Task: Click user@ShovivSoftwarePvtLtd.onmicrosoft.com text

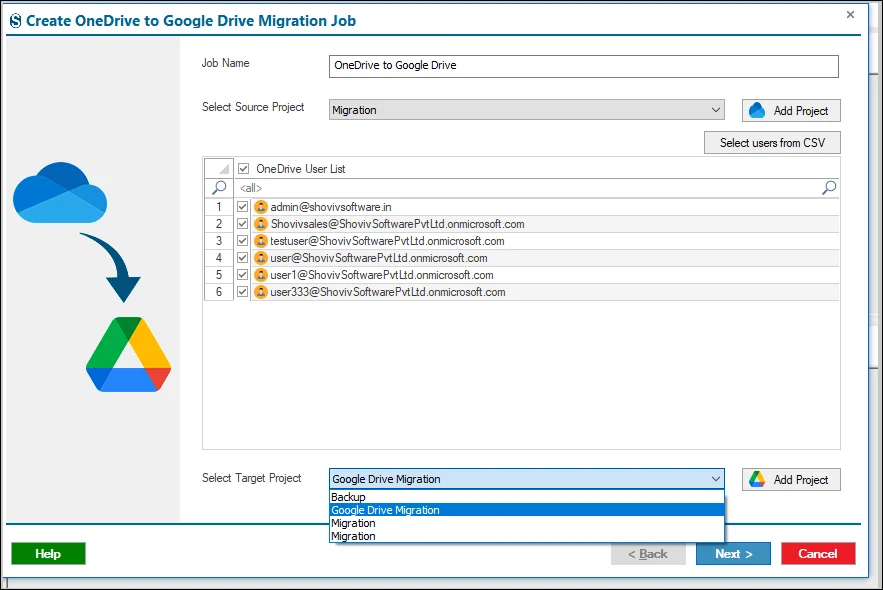Action: (379, 258)
